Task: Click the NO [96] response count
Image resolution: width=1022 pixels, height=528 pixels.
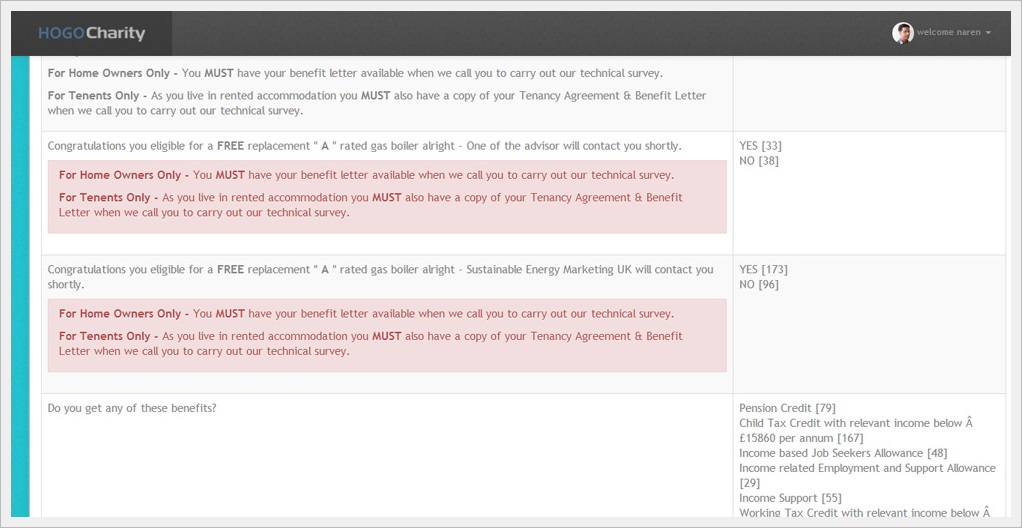Action: pos(758,285)
